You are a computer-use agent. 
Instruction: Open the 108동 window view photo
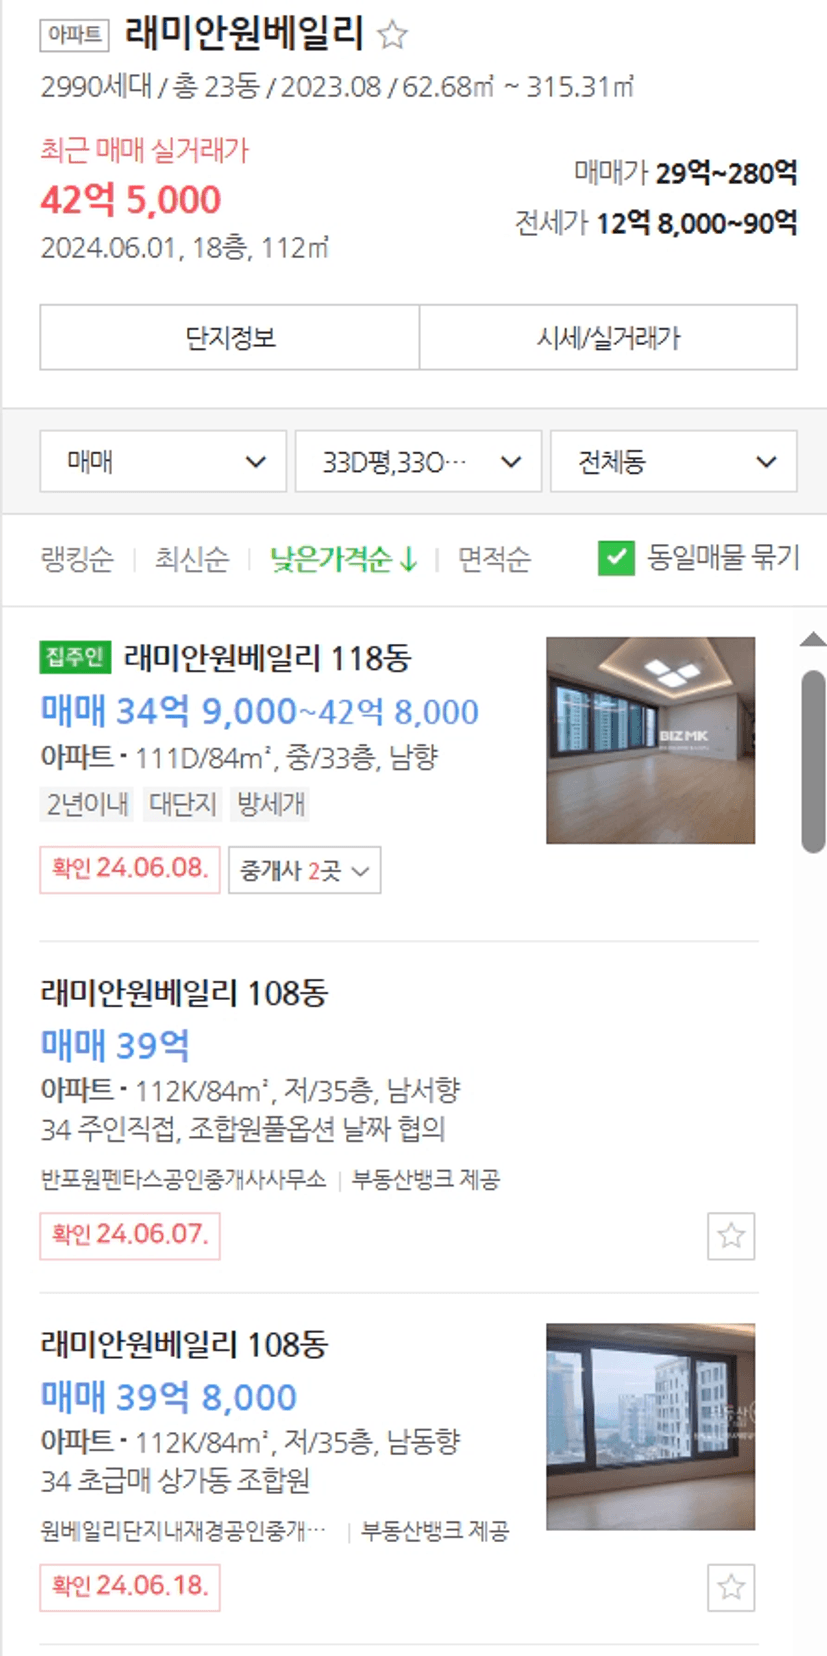tap(650, 1426)
